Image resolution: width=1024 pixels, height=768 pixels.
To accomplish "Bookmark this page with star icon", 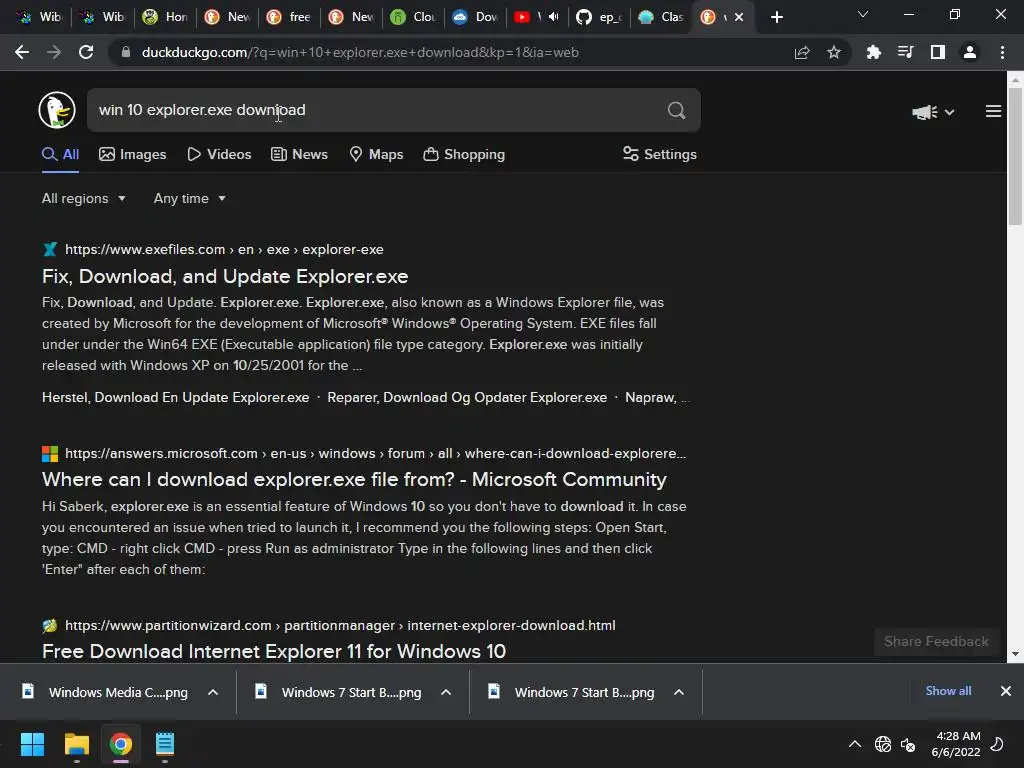I will tap(834, 52).
